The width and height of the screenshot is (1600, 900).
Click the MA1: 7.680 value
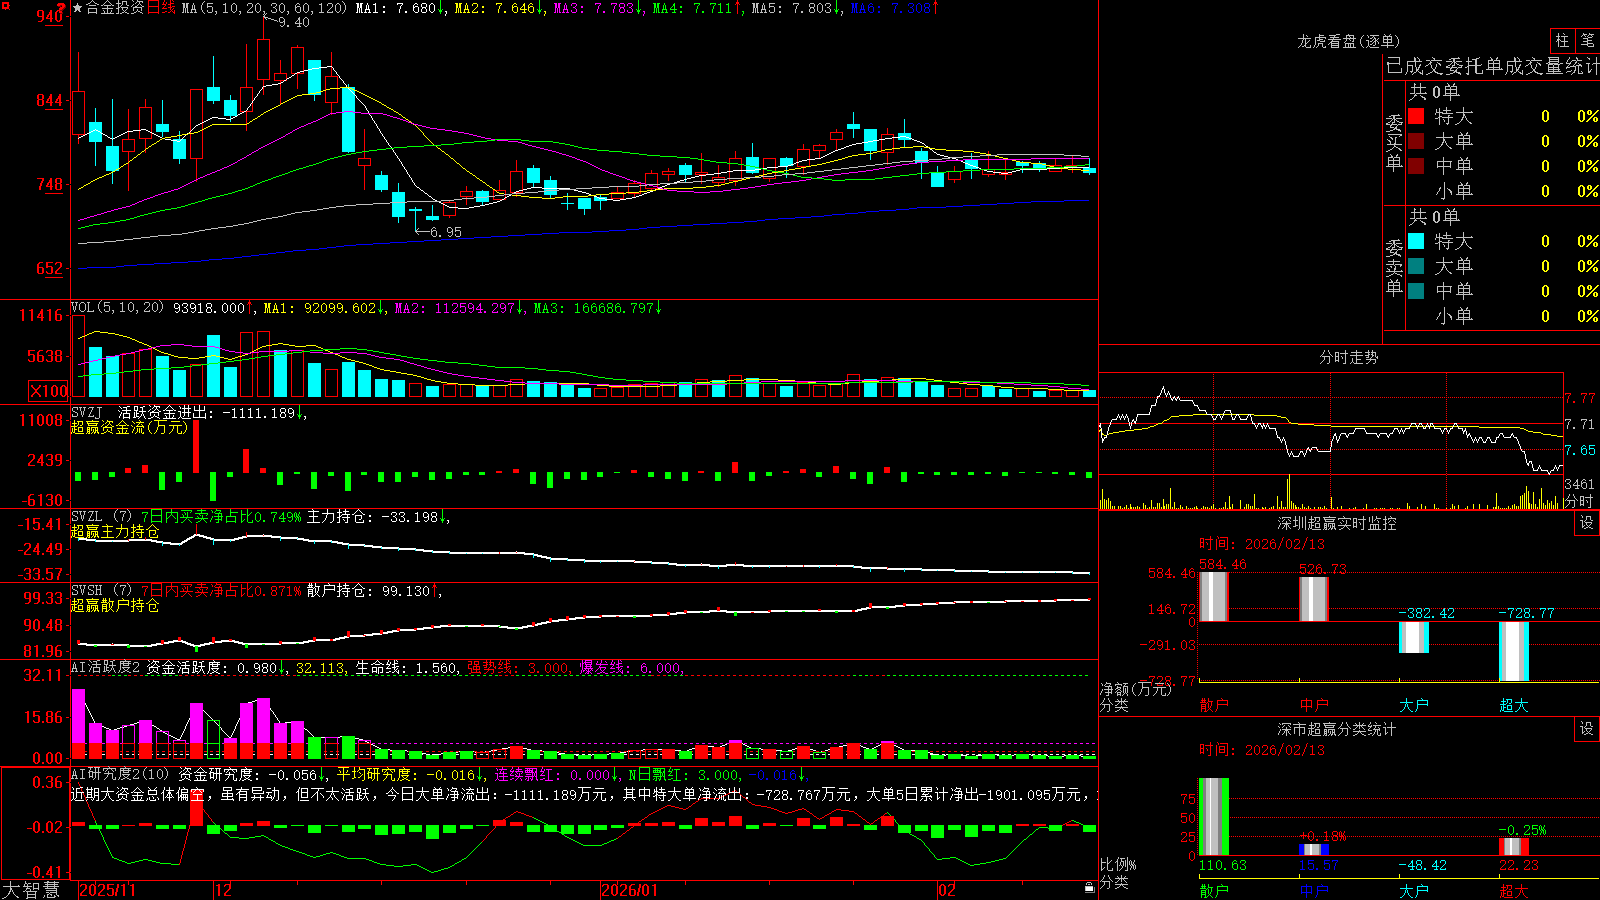(x=400, y=8)
